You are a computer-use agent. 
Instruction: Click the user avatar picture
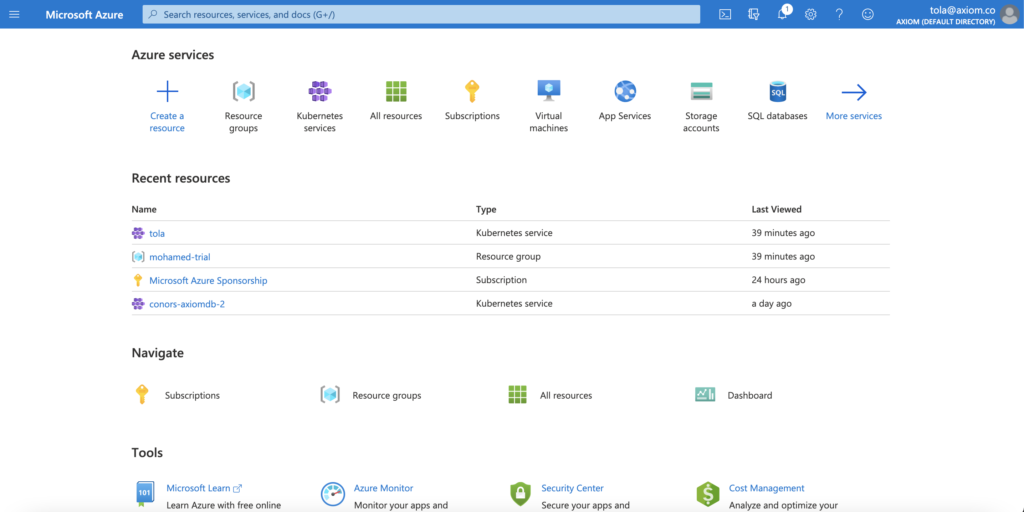click(x=1010, y=14)
